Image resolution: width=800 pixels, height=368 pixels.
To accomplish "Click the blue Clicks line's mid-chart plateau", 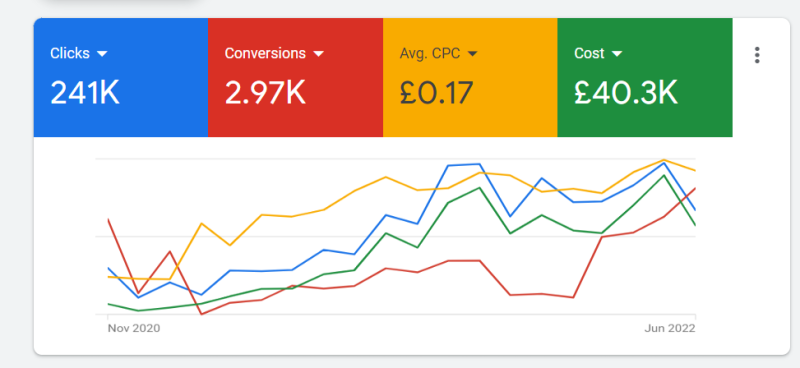I will (x=463, y=165).
